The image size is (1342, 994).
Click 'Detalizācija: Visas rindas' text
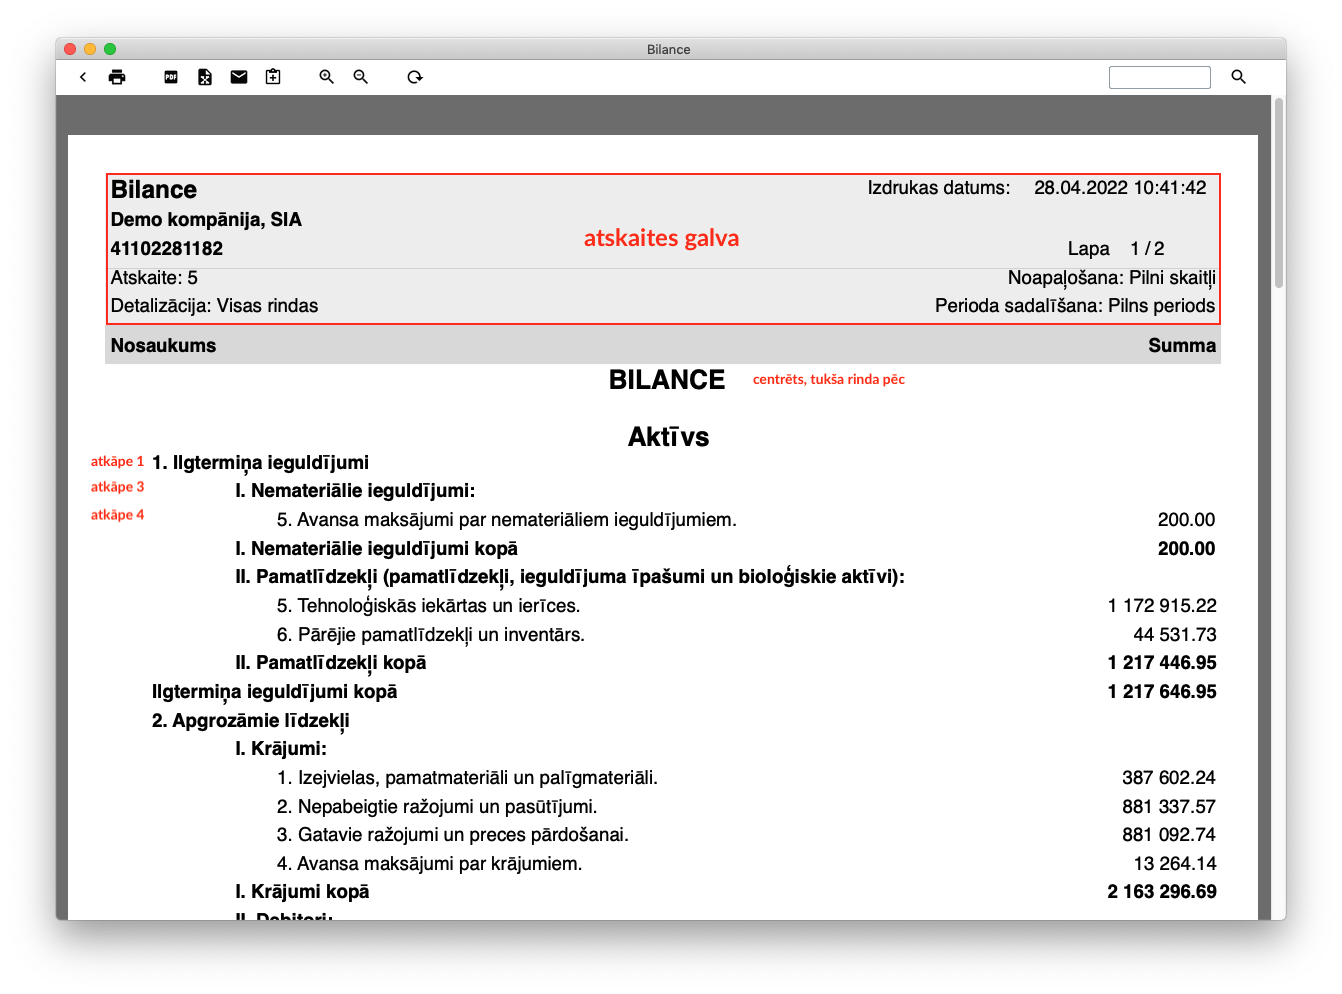pyautogui.click(x=214, y=306)
